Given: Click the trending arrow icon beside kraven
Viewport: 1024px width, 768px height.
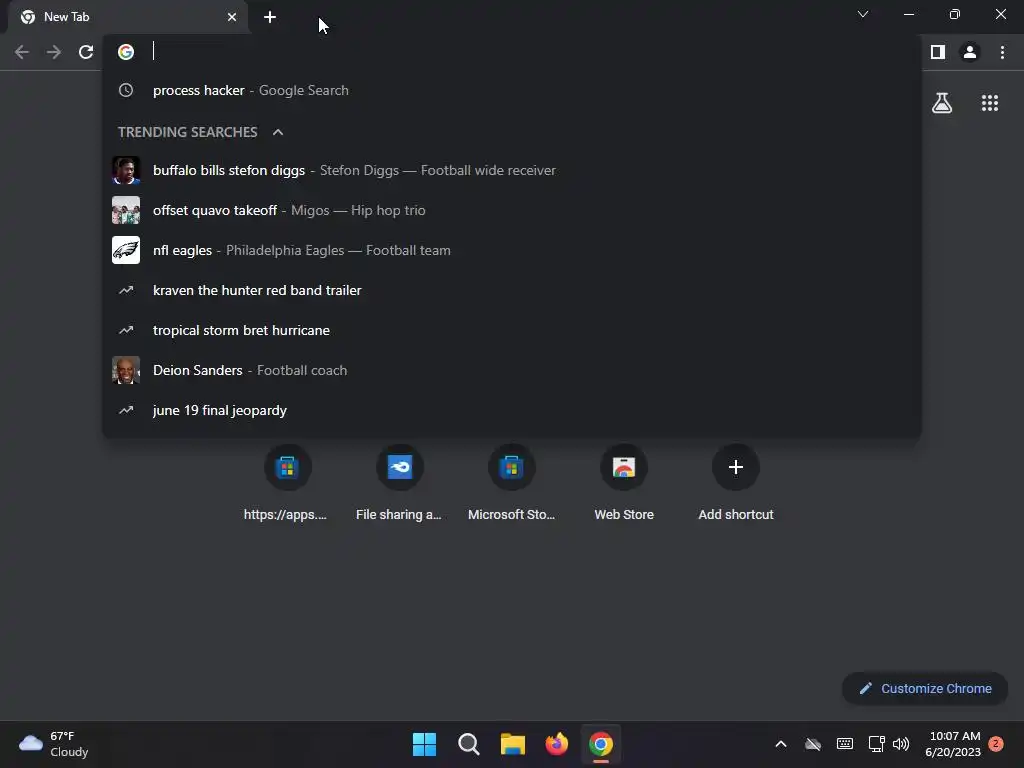Looking at the screenshot, I should [x=126, y=290].
